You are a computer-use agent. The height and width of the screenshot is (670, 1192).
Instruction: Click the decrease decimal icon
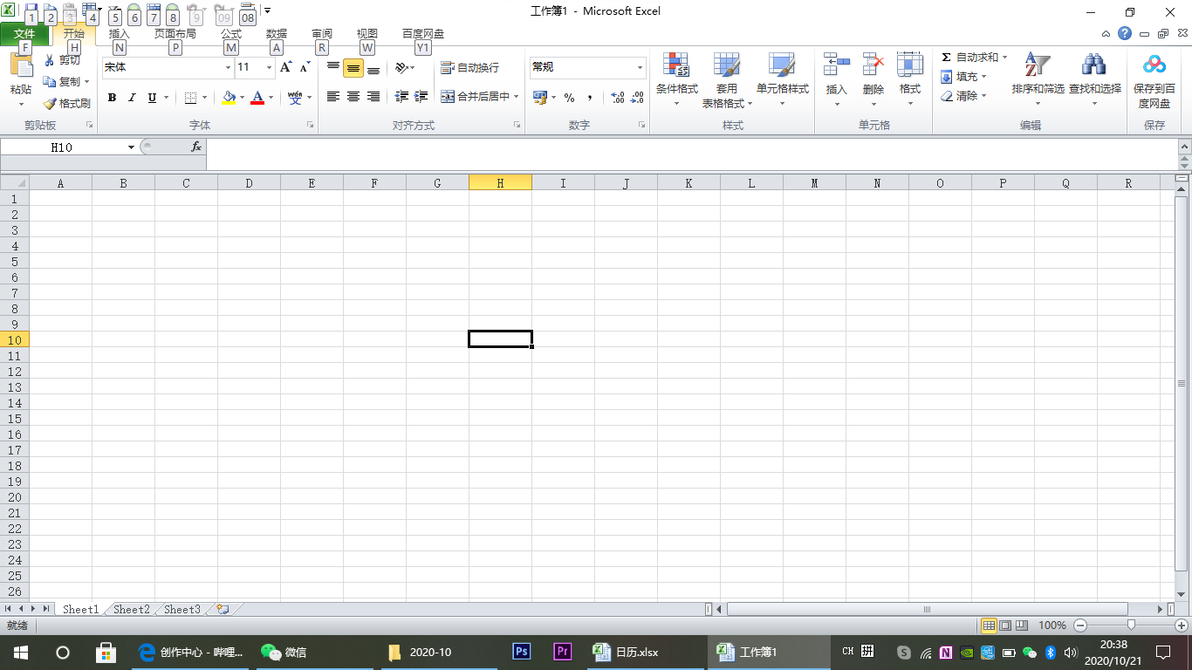pyautogui.click(x=637, y=97)
